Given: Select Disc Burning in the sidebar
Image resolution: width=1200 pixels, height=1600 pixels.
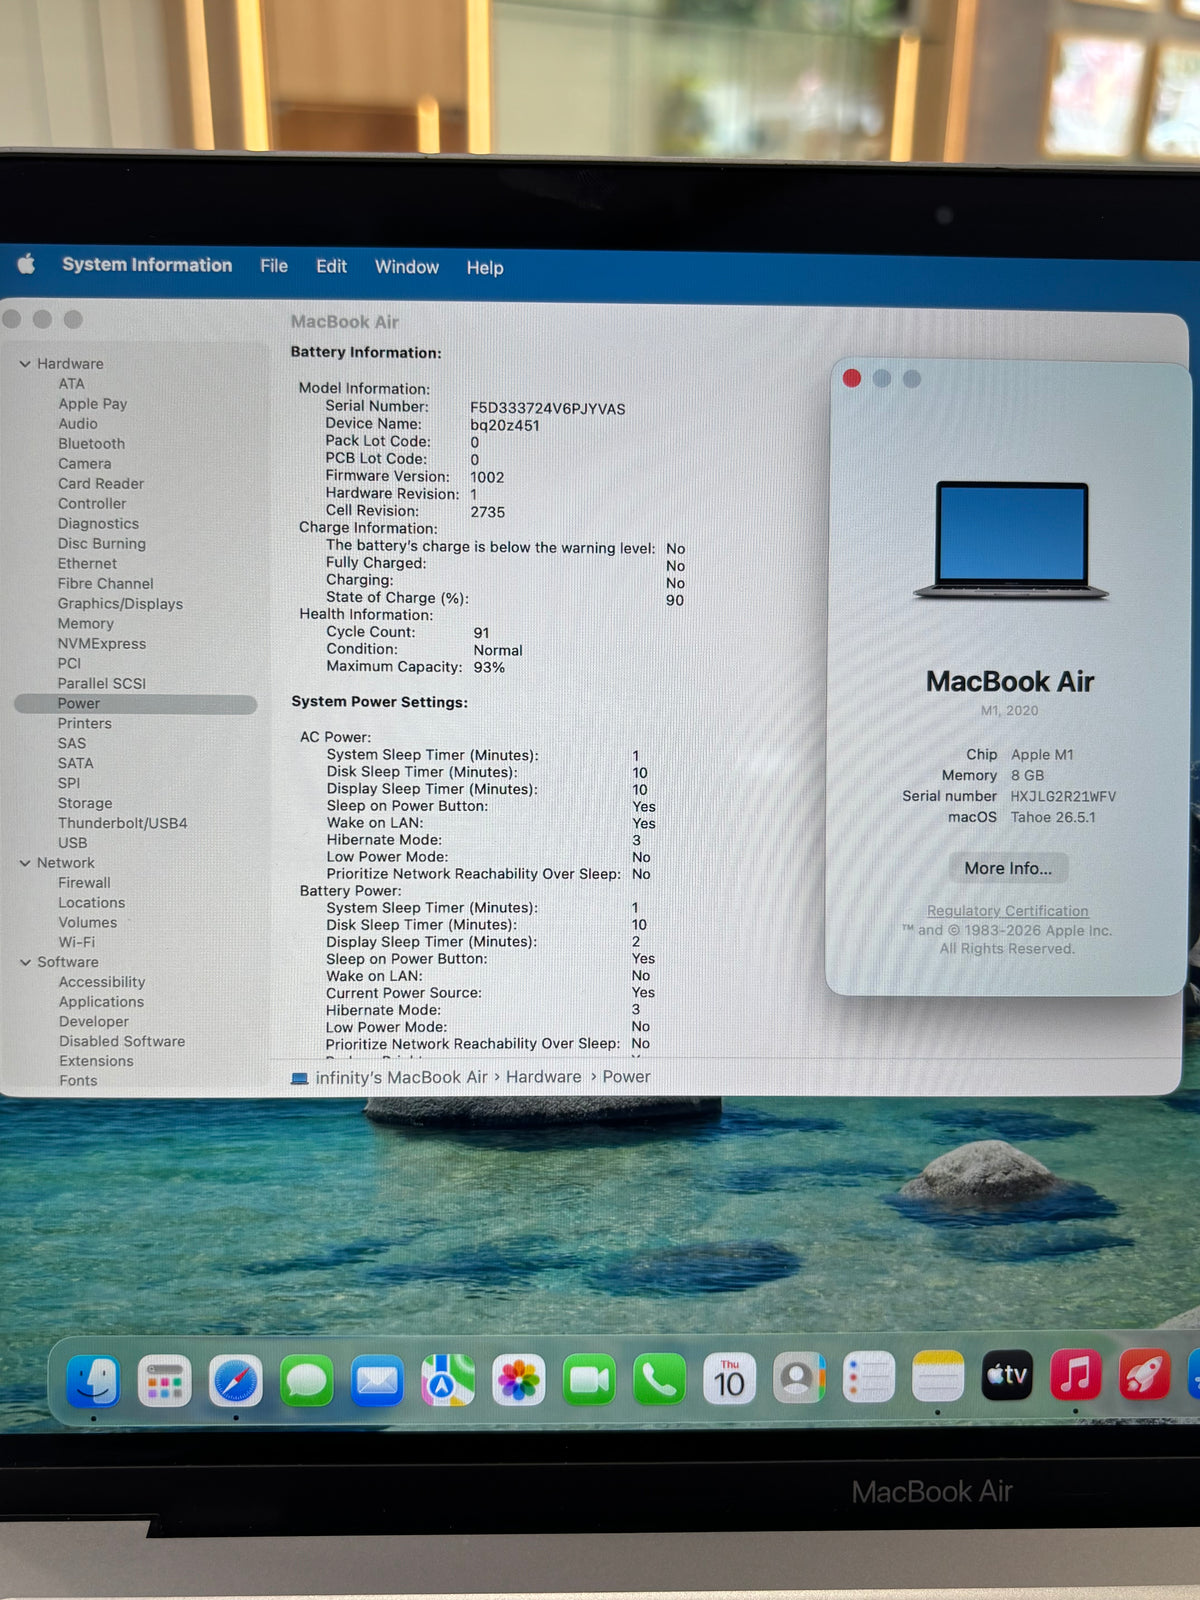Looking at the screenshot, I should [101, 544].
